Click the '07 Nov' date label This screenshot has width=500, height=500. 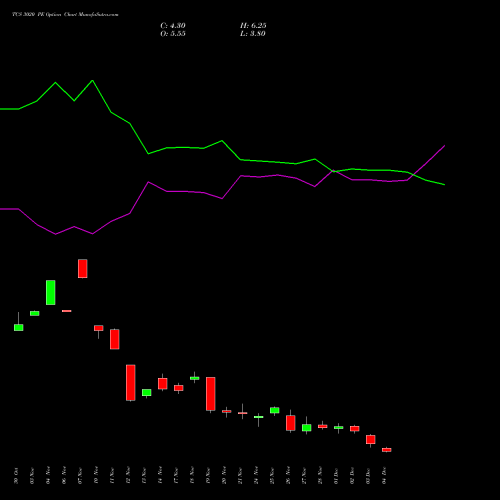click(80, 476)
